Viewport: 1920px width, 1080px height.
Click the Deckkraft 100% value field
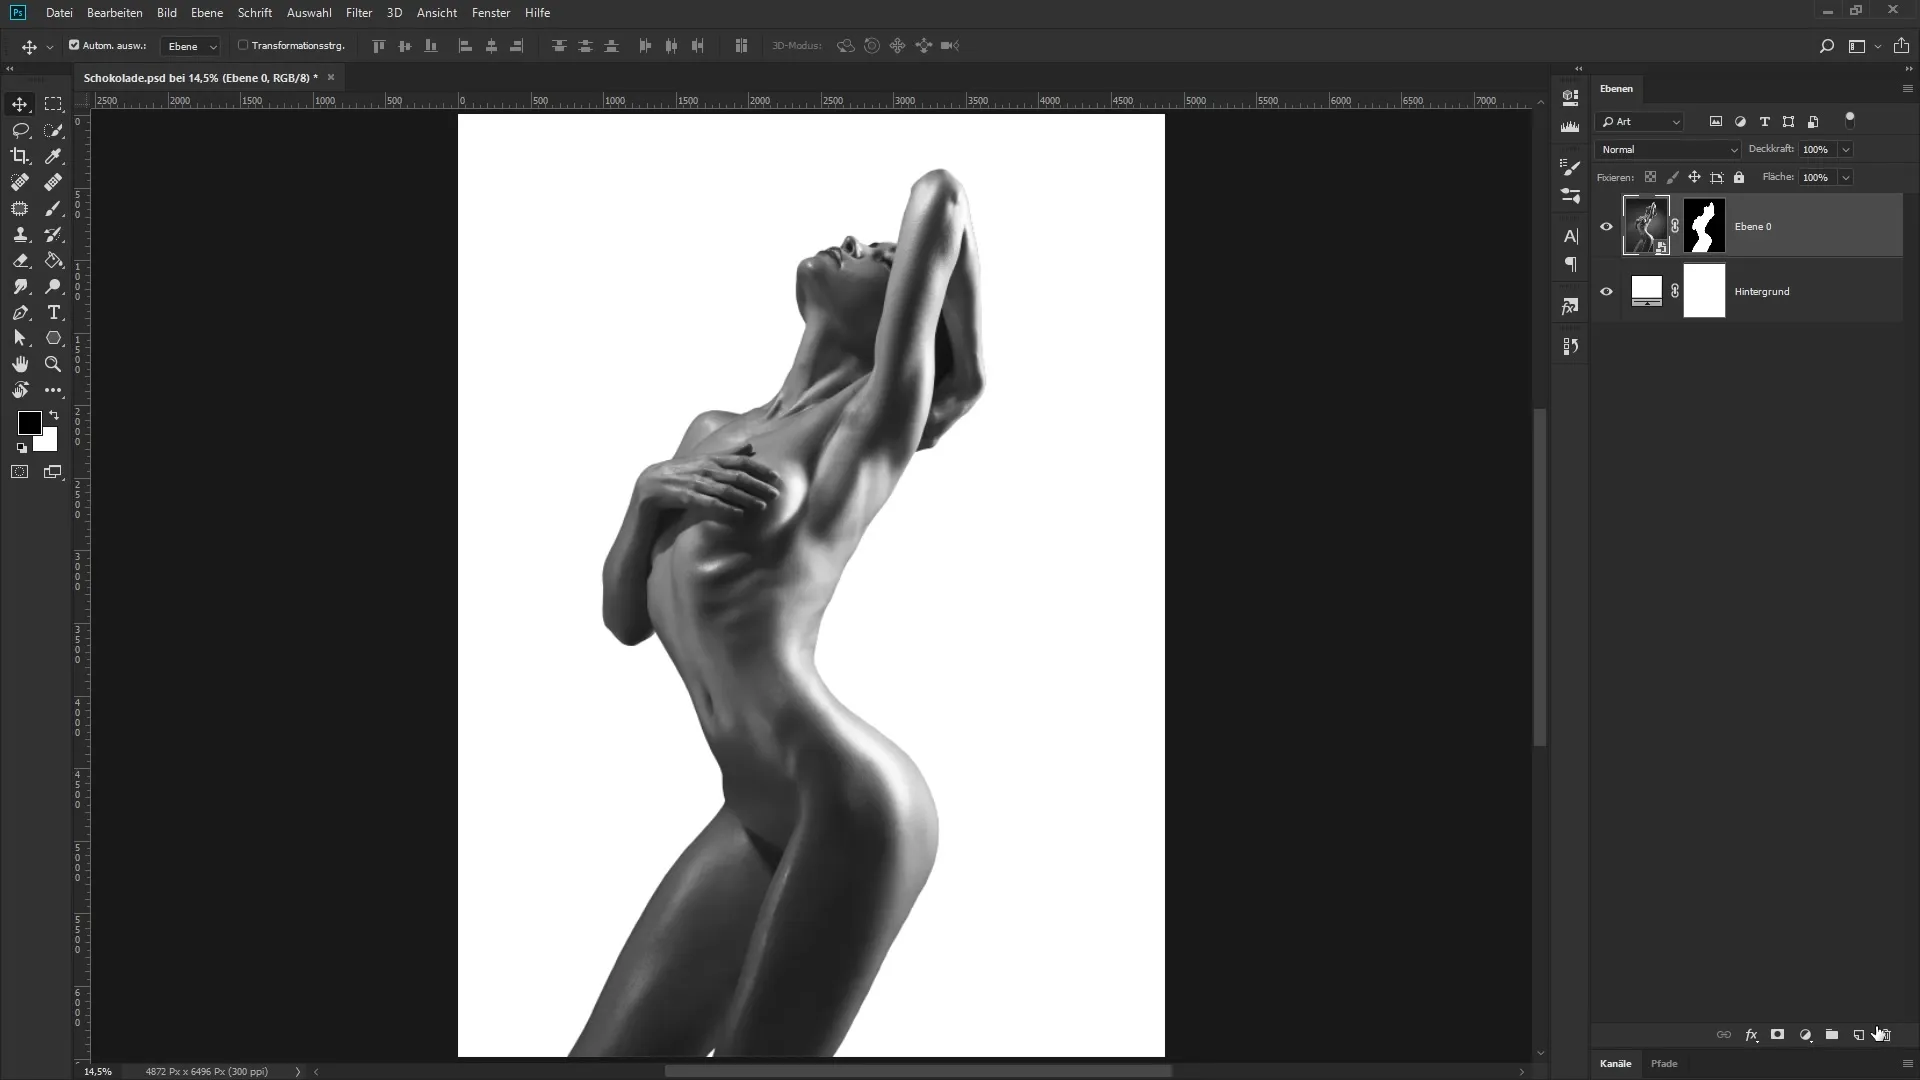tap(1818, 150)
